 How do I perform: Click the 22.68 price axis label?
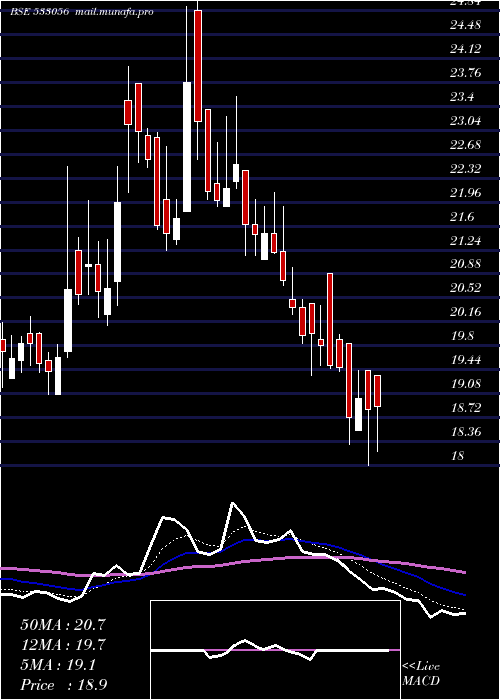click(466, 145)
